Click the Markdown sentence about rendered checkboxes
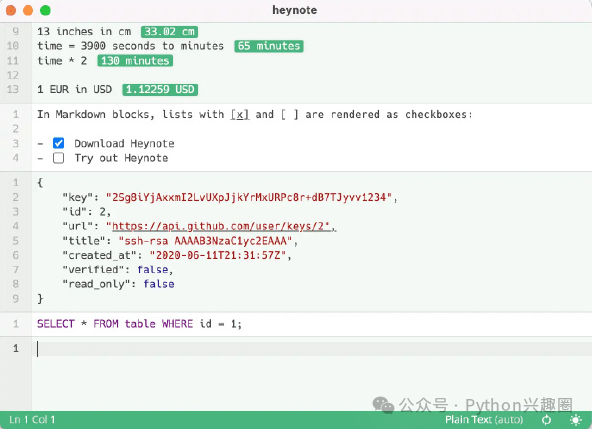This screenshot has height=429, width=592. tap(255, 114)
